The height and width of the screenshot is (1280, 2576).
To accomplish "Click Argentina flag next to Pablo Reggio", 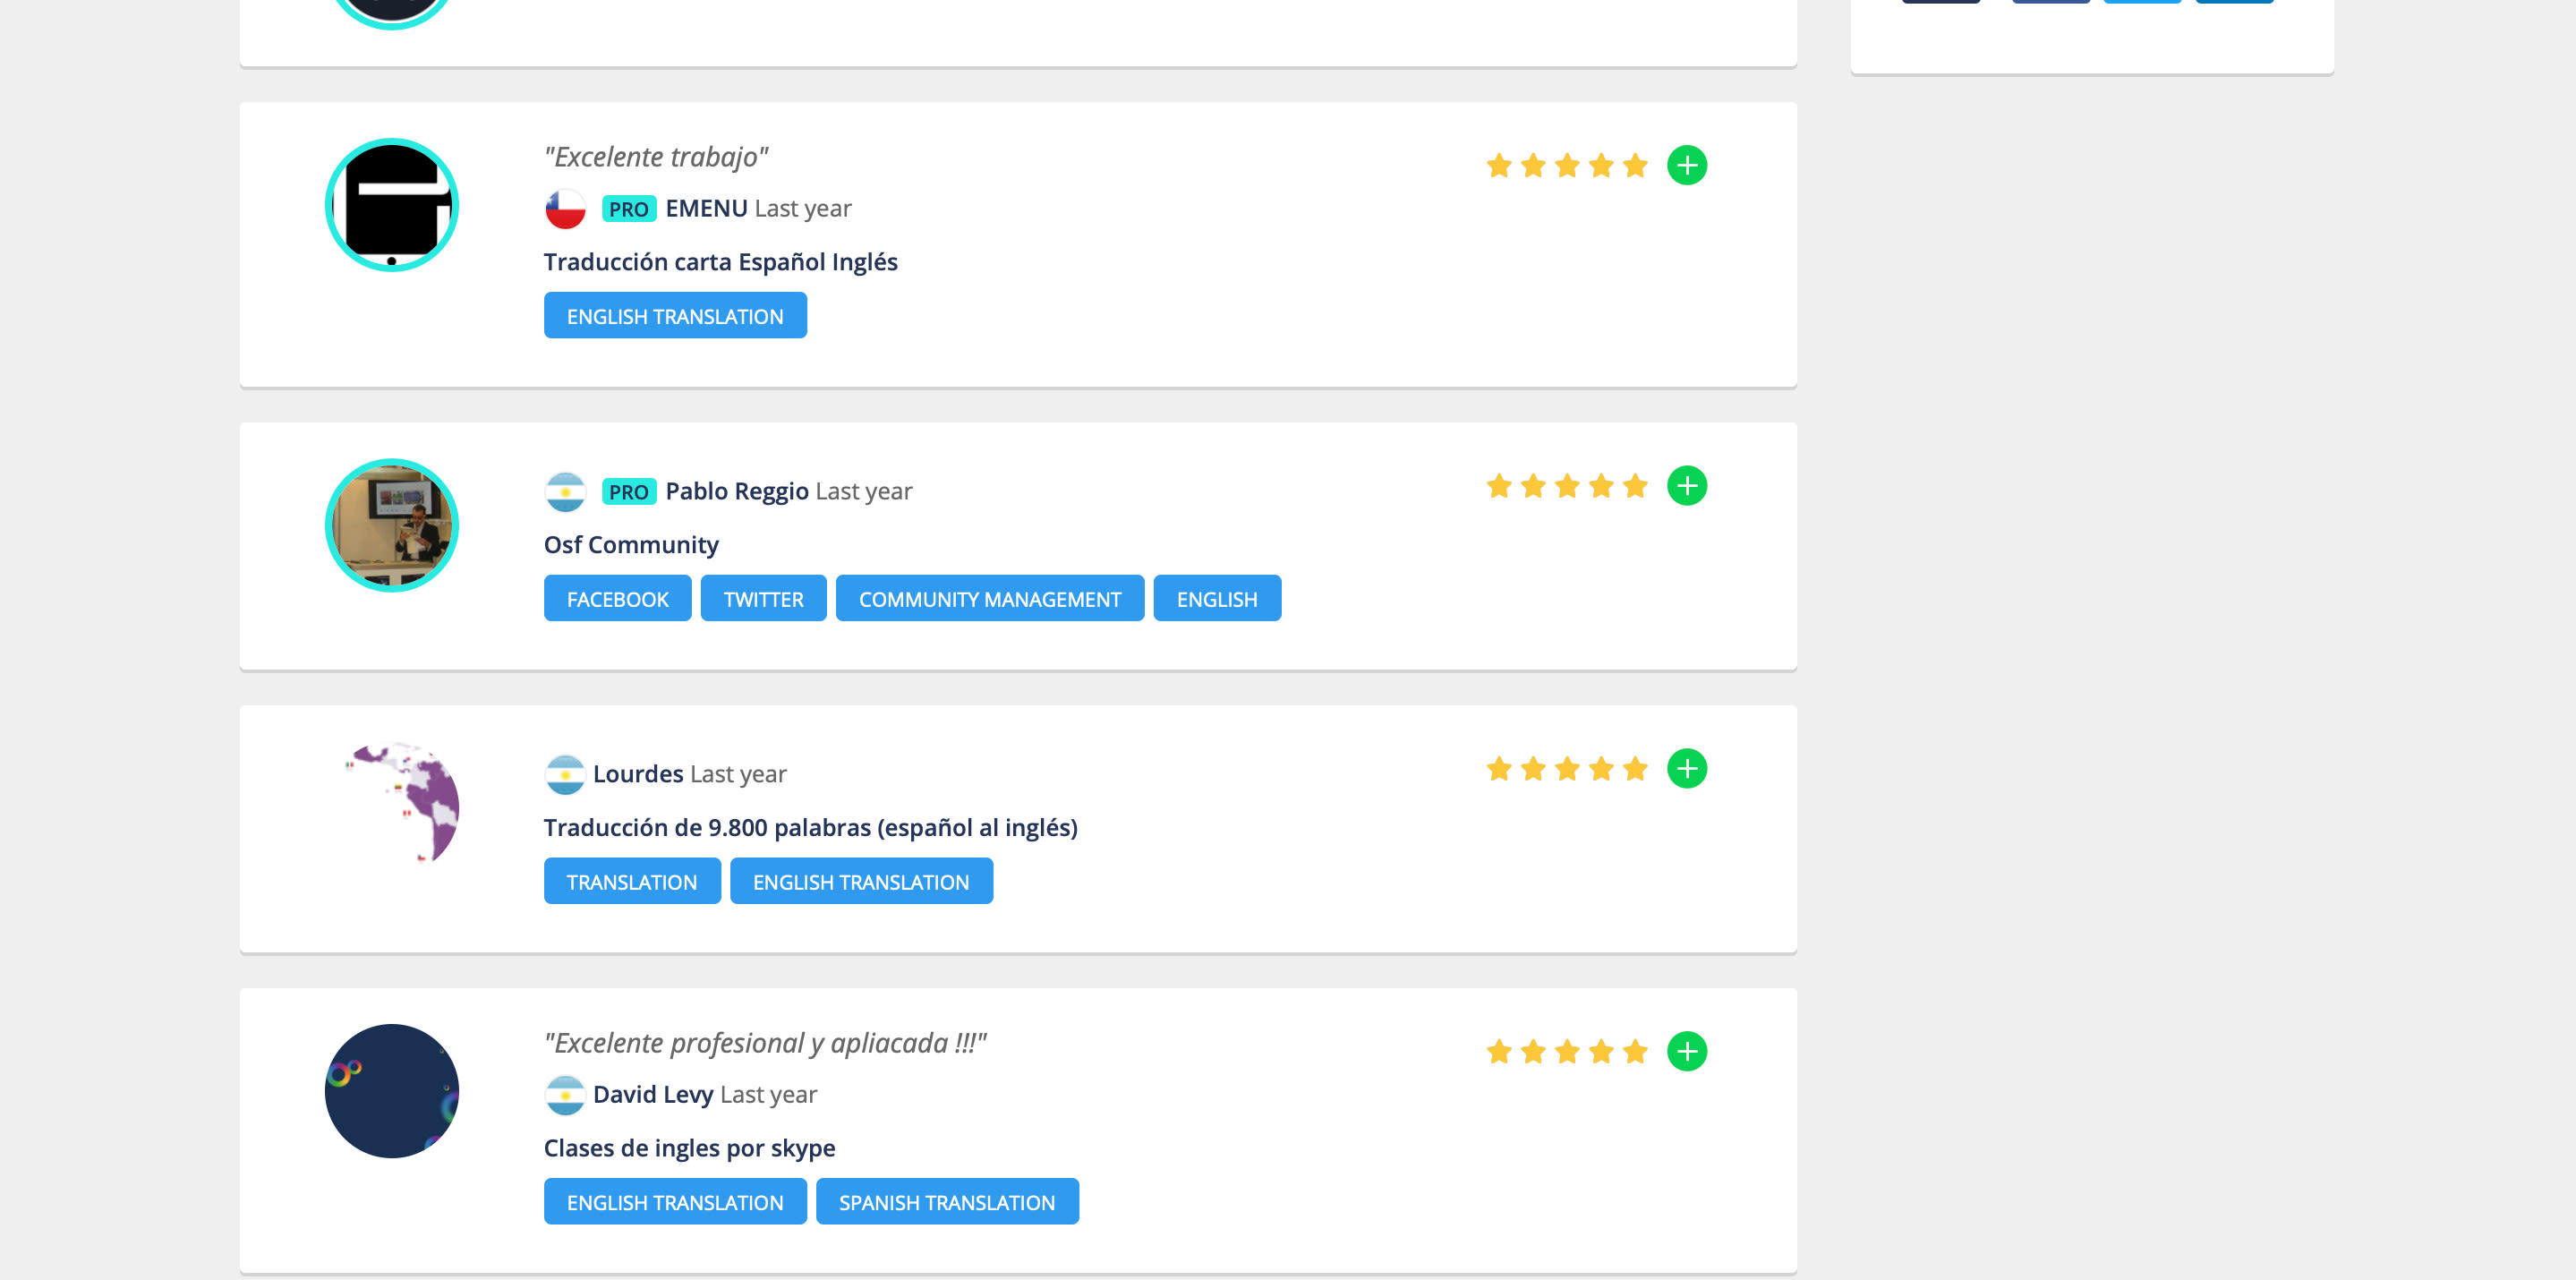I will (565, 492).
